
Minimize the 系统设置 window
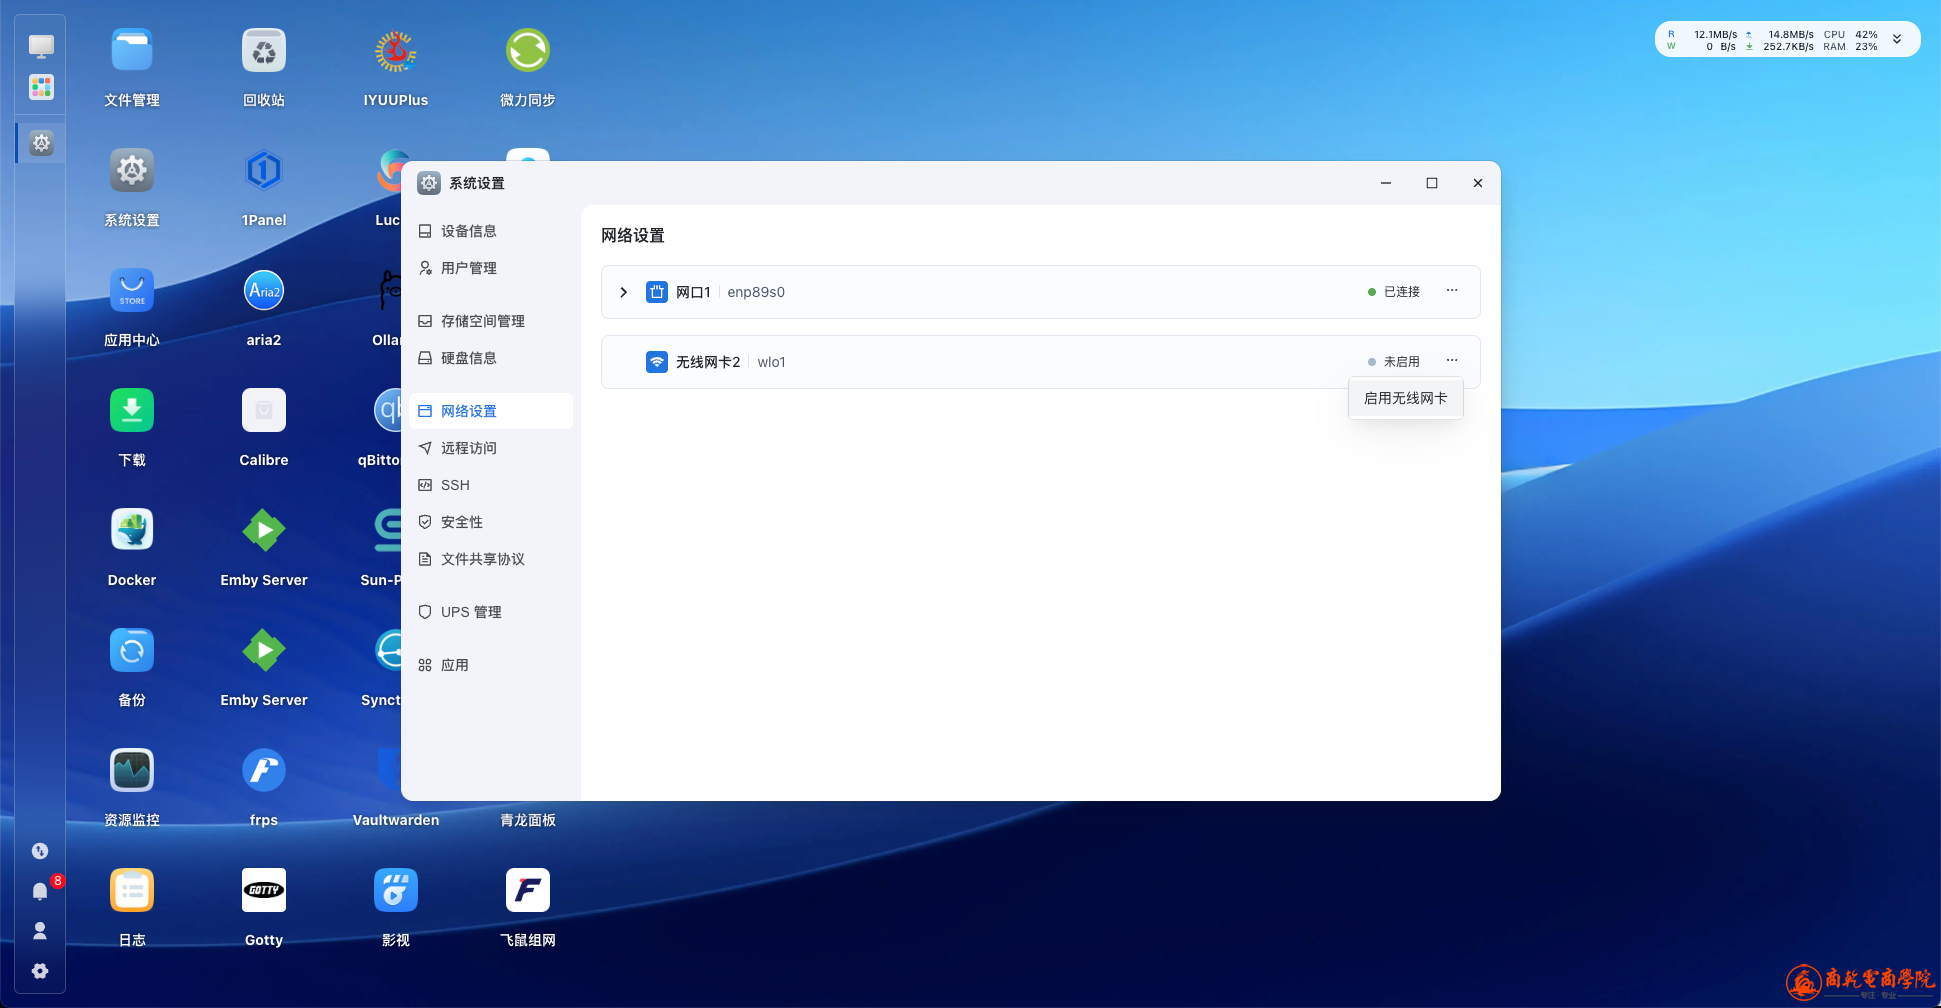tap(1386, 183)
